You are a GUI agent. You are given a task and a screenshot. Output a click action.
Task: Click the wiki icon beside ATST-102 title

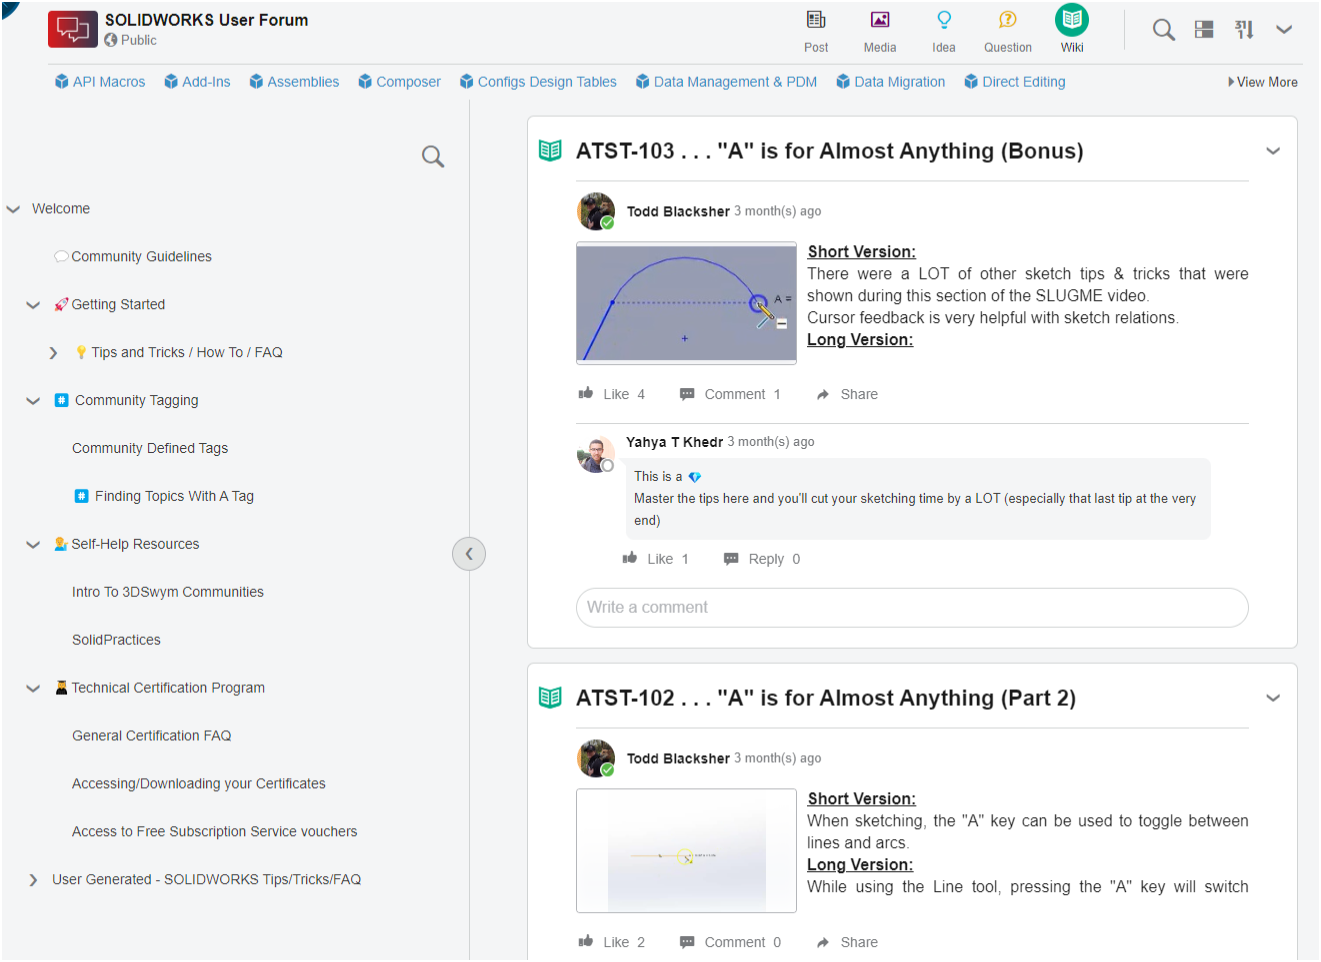click(550, 698)
